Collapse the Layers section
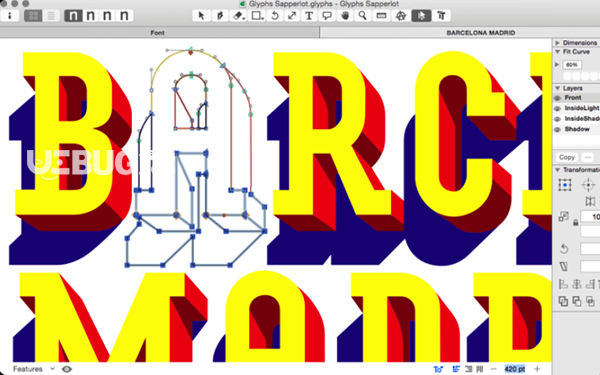The width and height of the screenshot is (600, 375). 558,88
